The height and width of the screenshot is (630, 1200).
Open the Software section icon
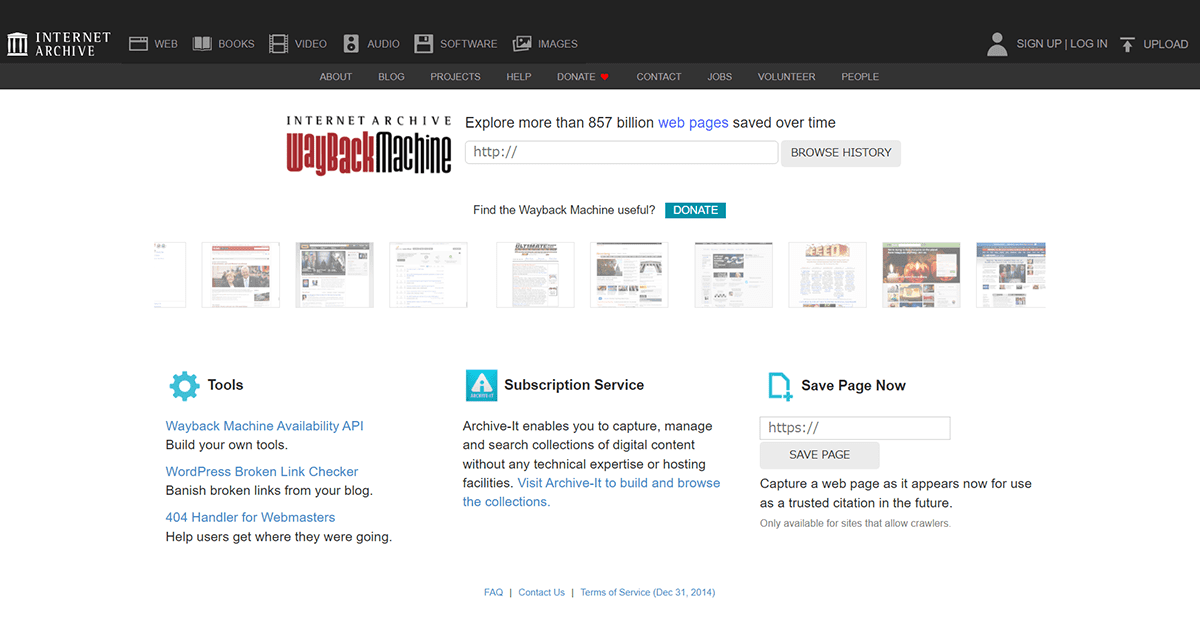coord(423,44)
